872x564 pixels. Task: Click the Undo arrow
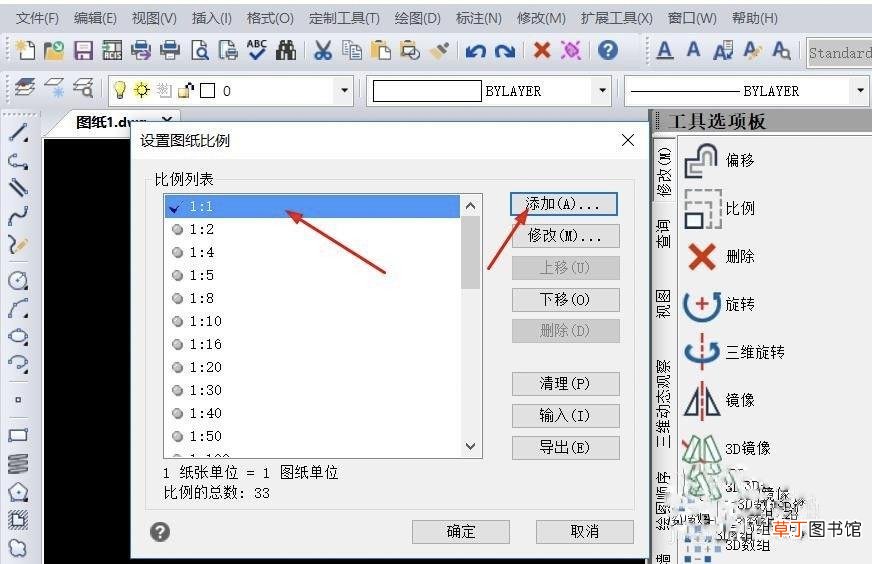click(475, 51)
